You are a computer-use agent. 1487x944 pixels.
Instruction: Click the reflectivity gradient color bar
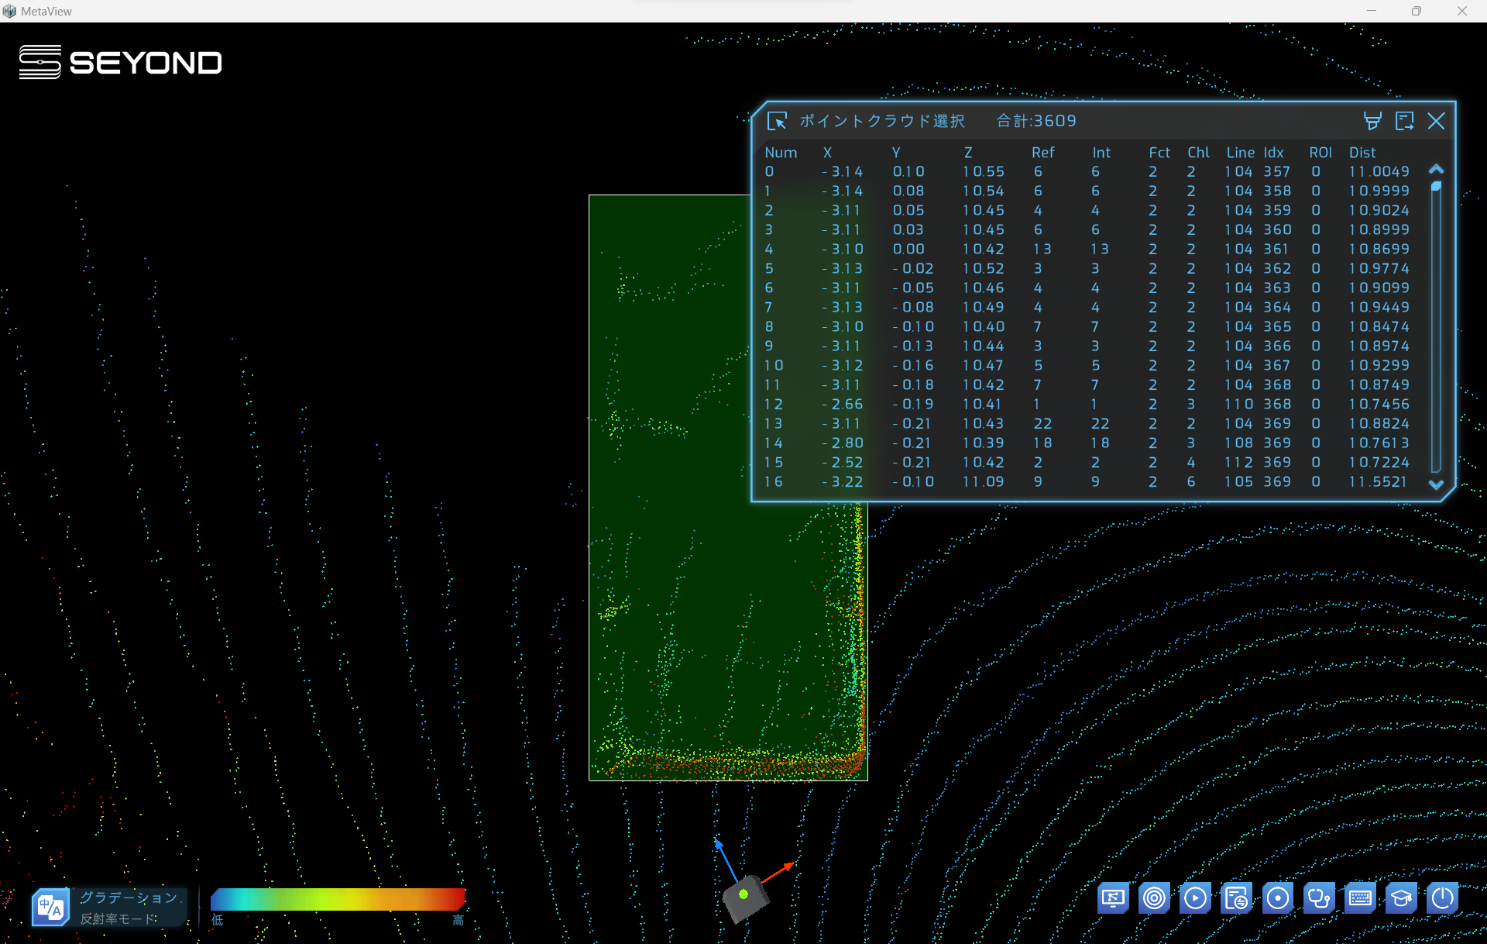tap(338, 899)
